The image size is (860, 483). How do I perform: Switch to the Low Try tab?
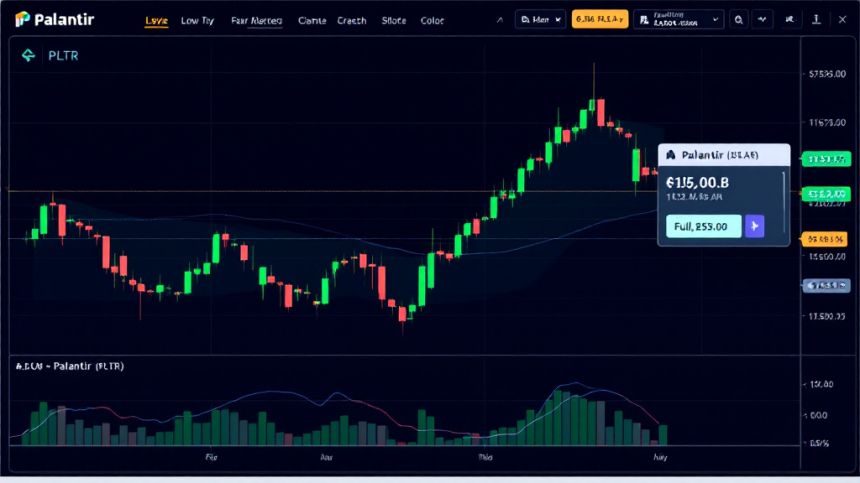(x=197, y=21)
